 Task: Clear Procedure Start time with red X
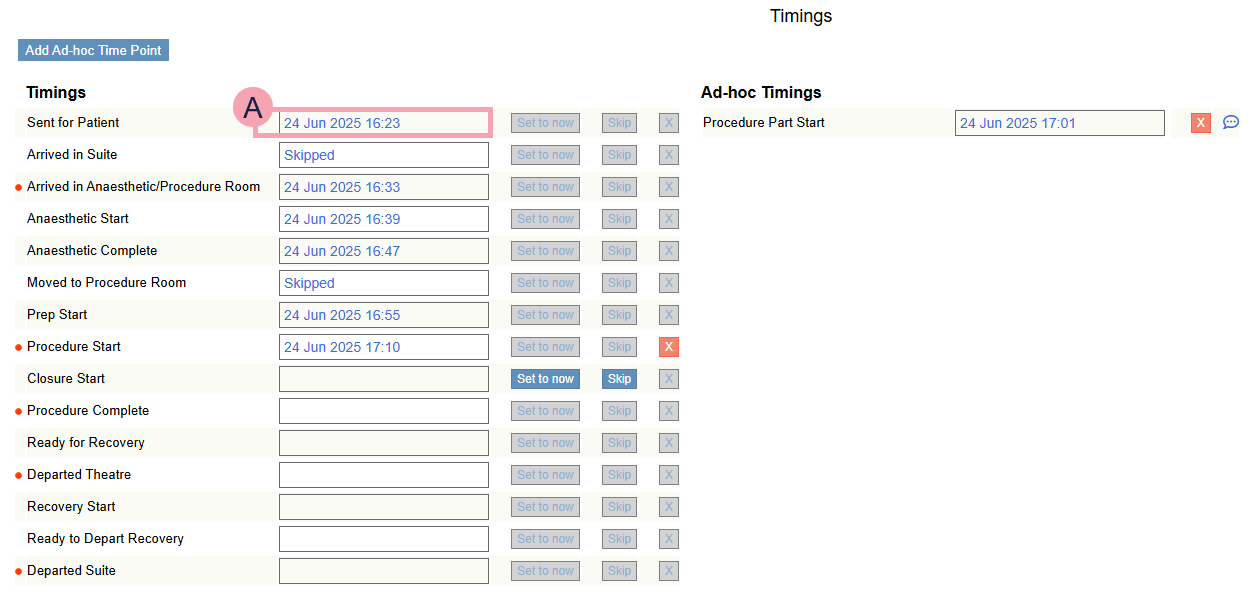tap(669, 347)
